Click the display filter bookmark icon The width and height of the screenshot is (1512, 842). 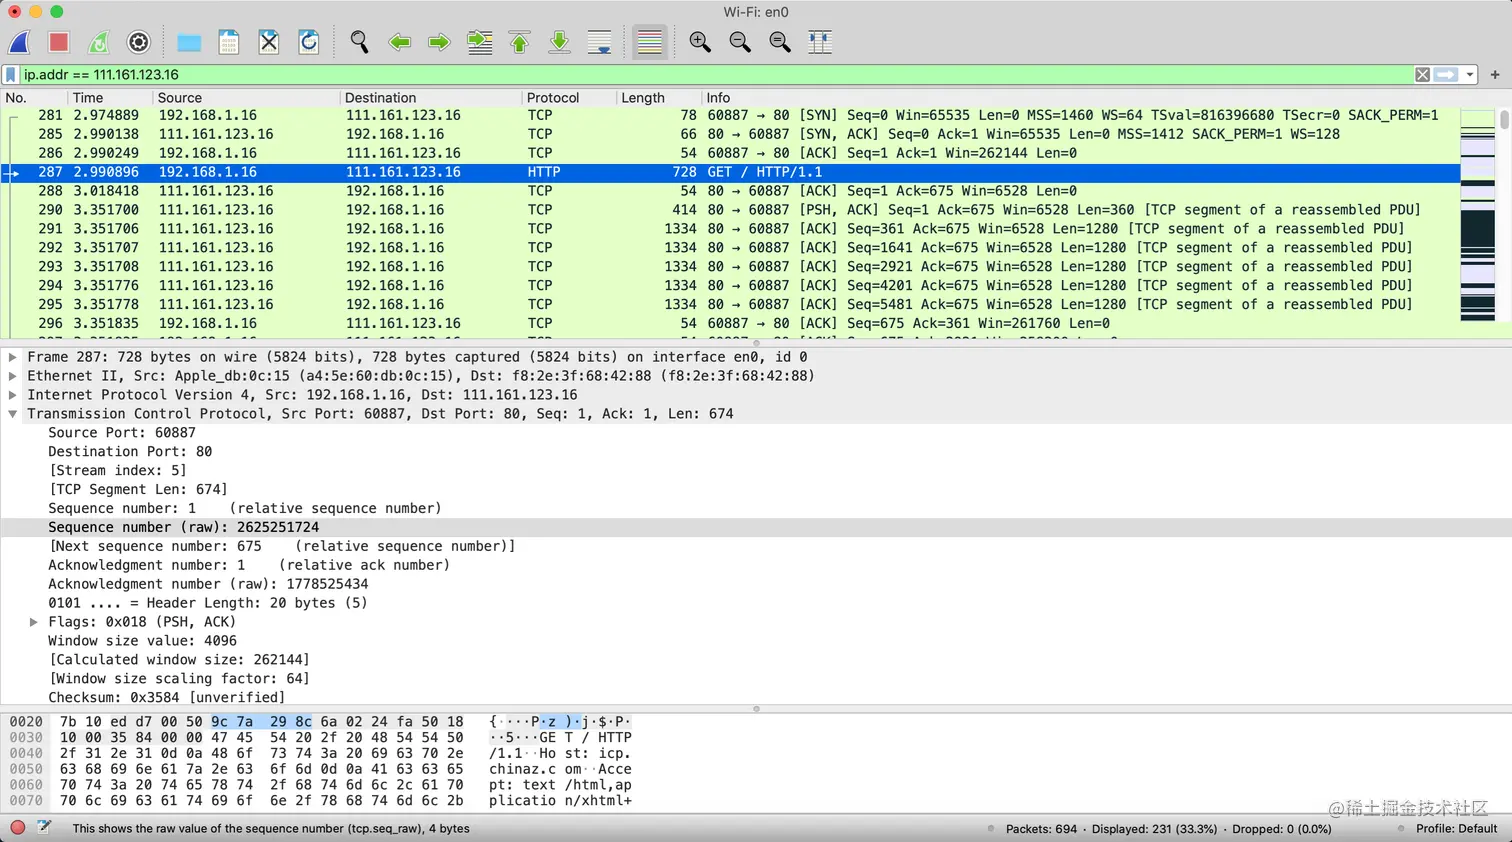[11, 75]
